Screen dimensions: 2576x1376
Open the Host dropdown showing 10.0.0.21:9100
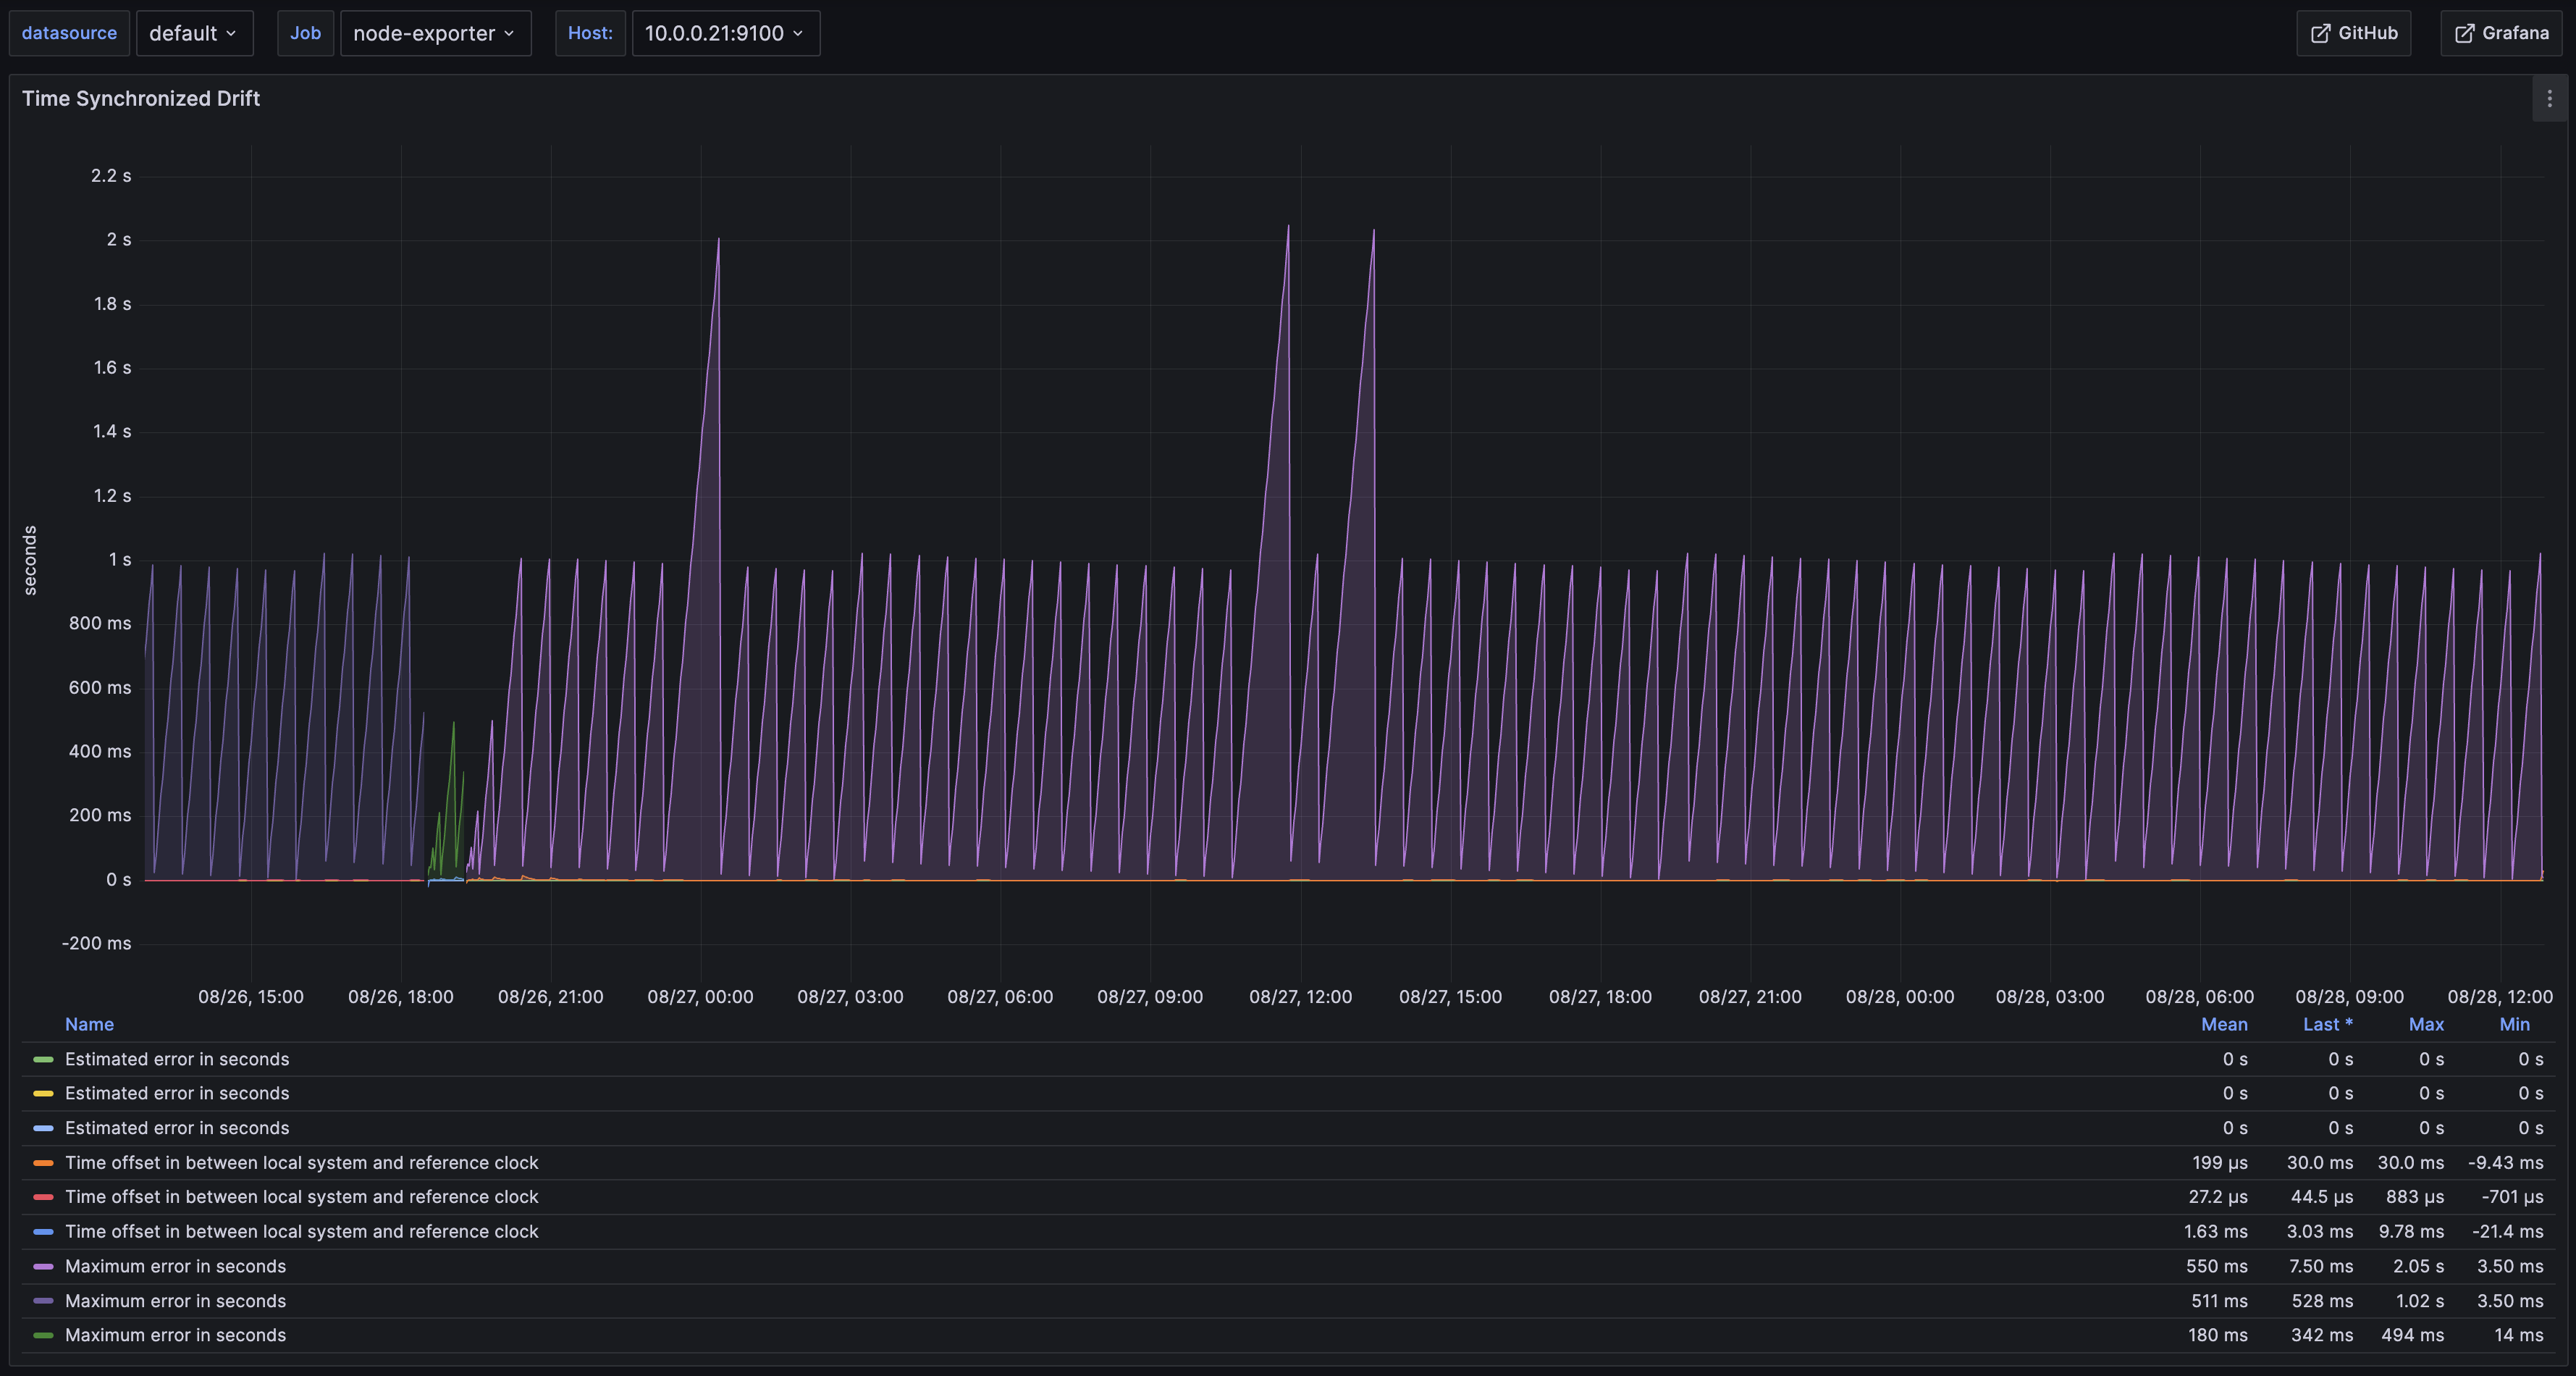click(725, 33)
